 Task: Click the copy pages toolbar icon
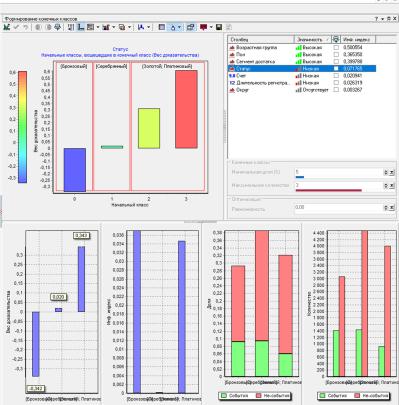[x=122, y=28]
